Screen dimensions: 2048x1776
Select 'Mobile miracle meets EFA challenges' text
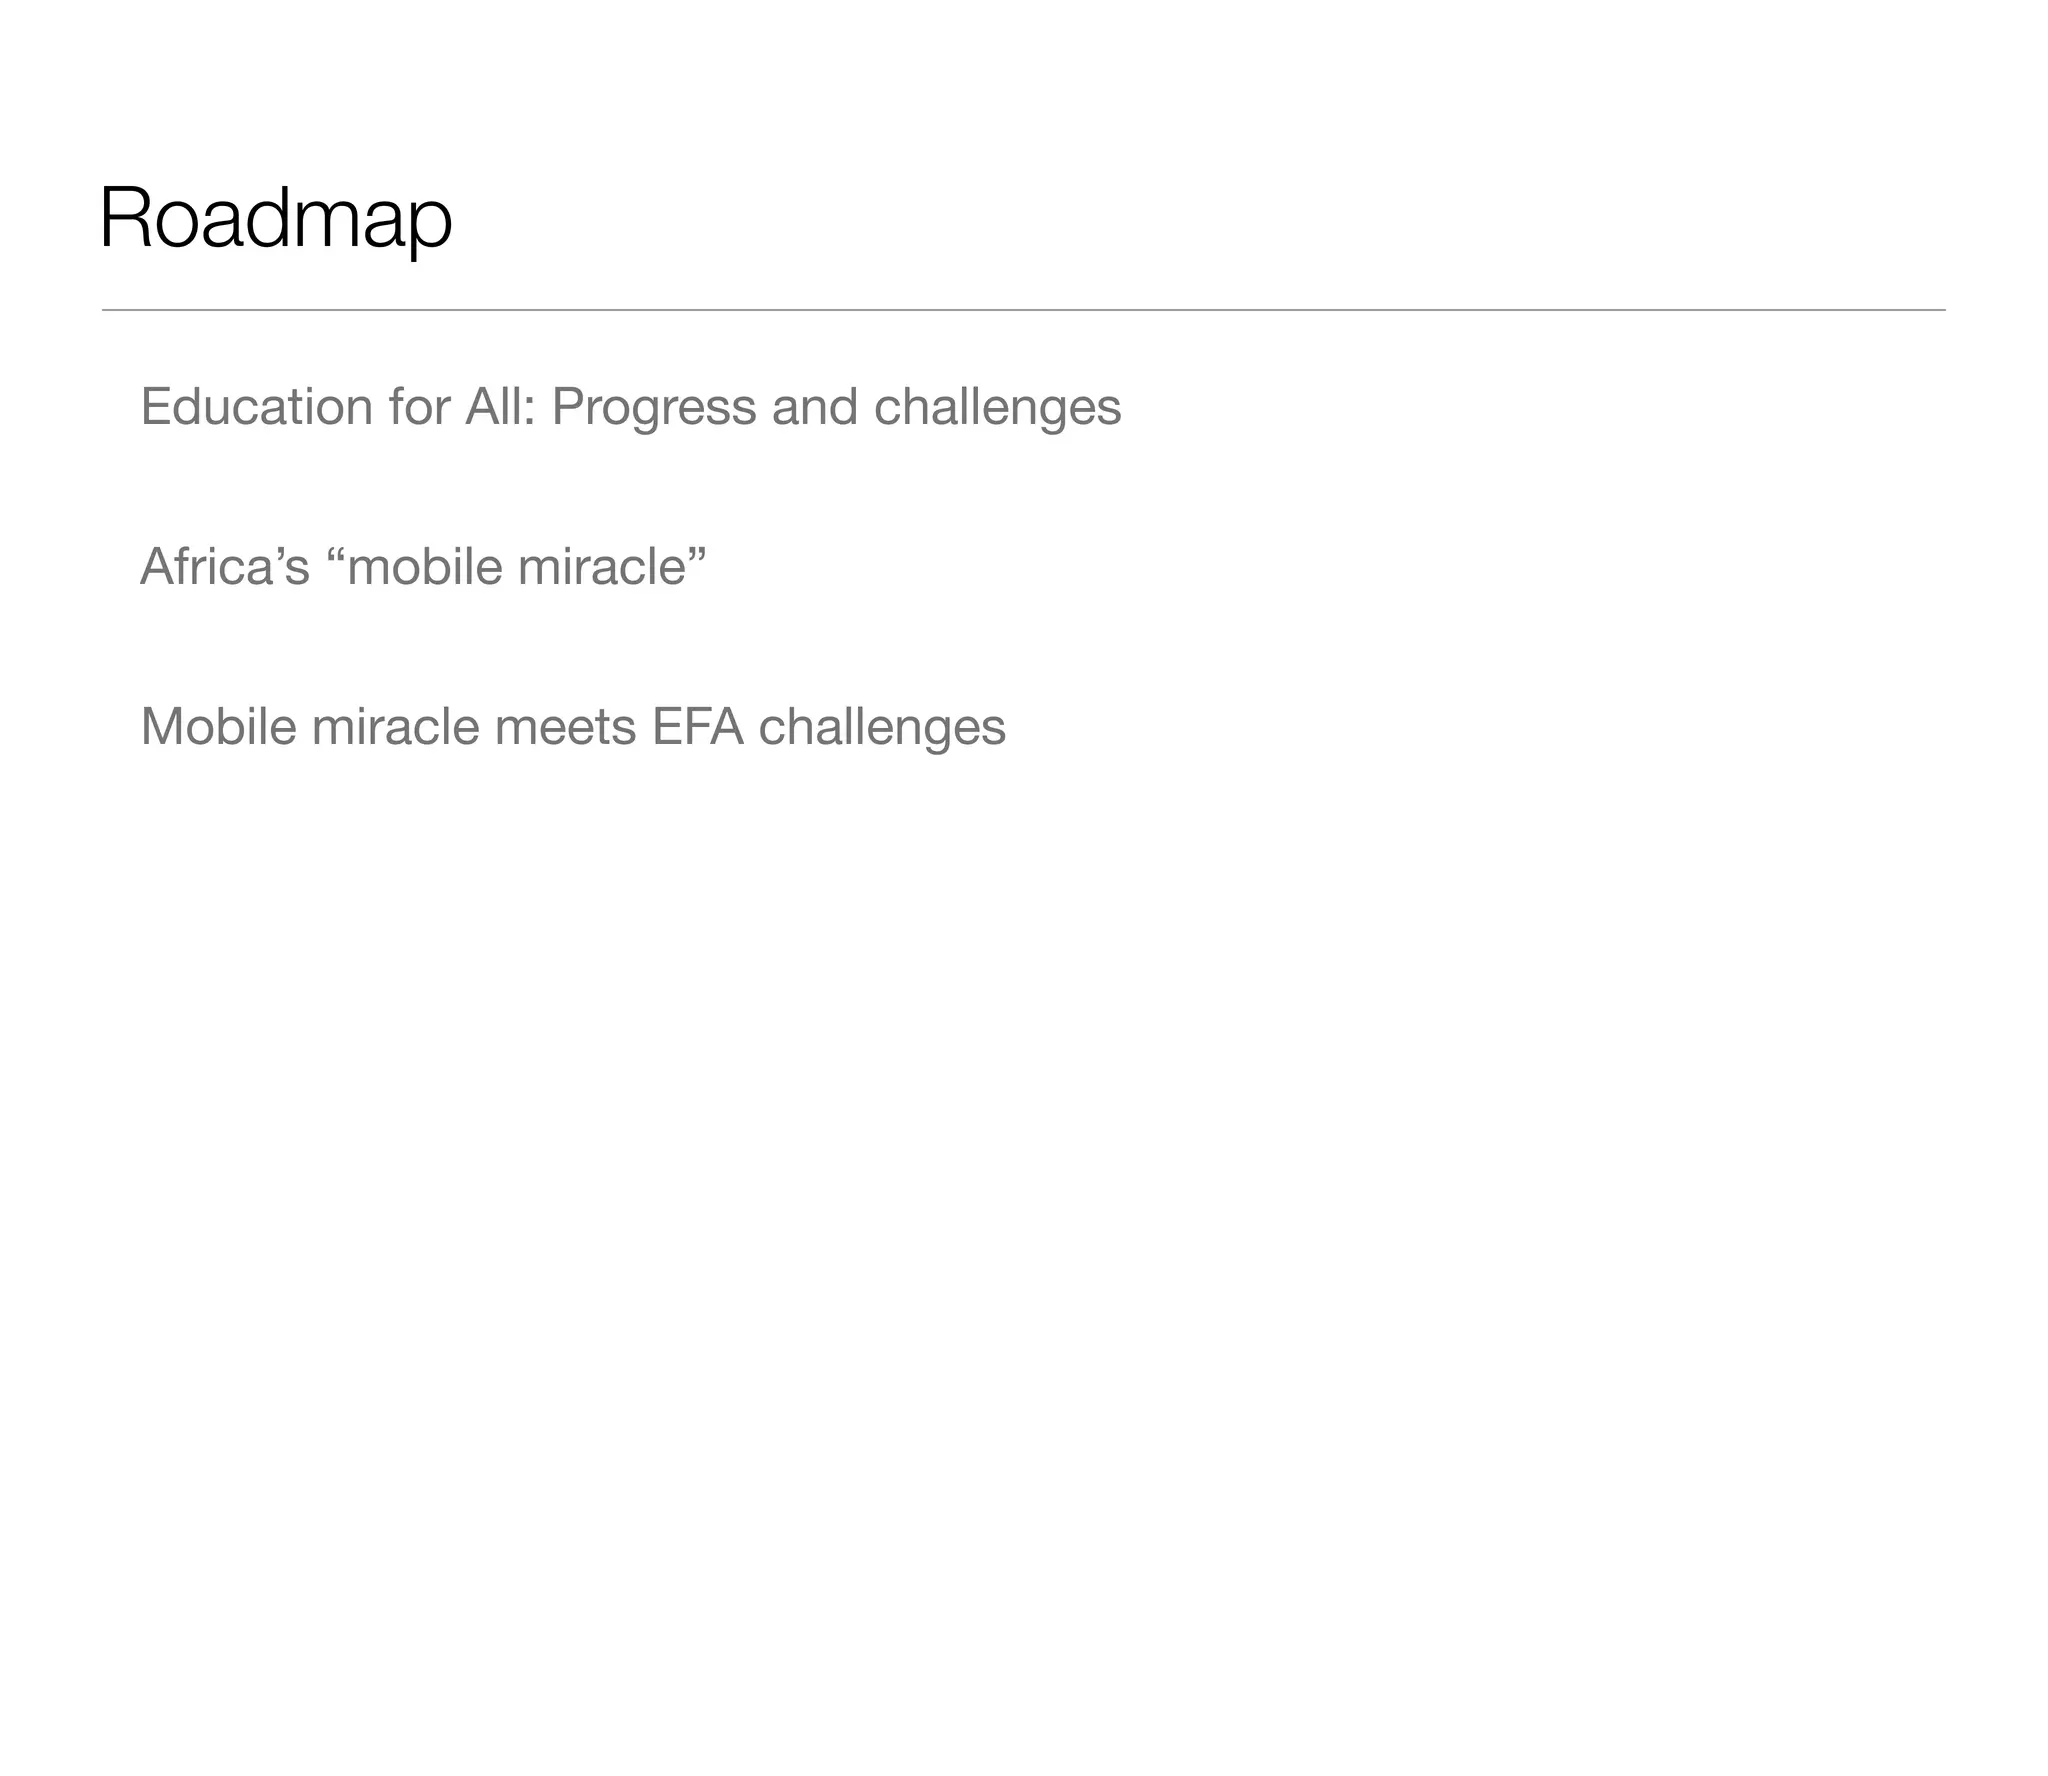[x=573, y=728]
